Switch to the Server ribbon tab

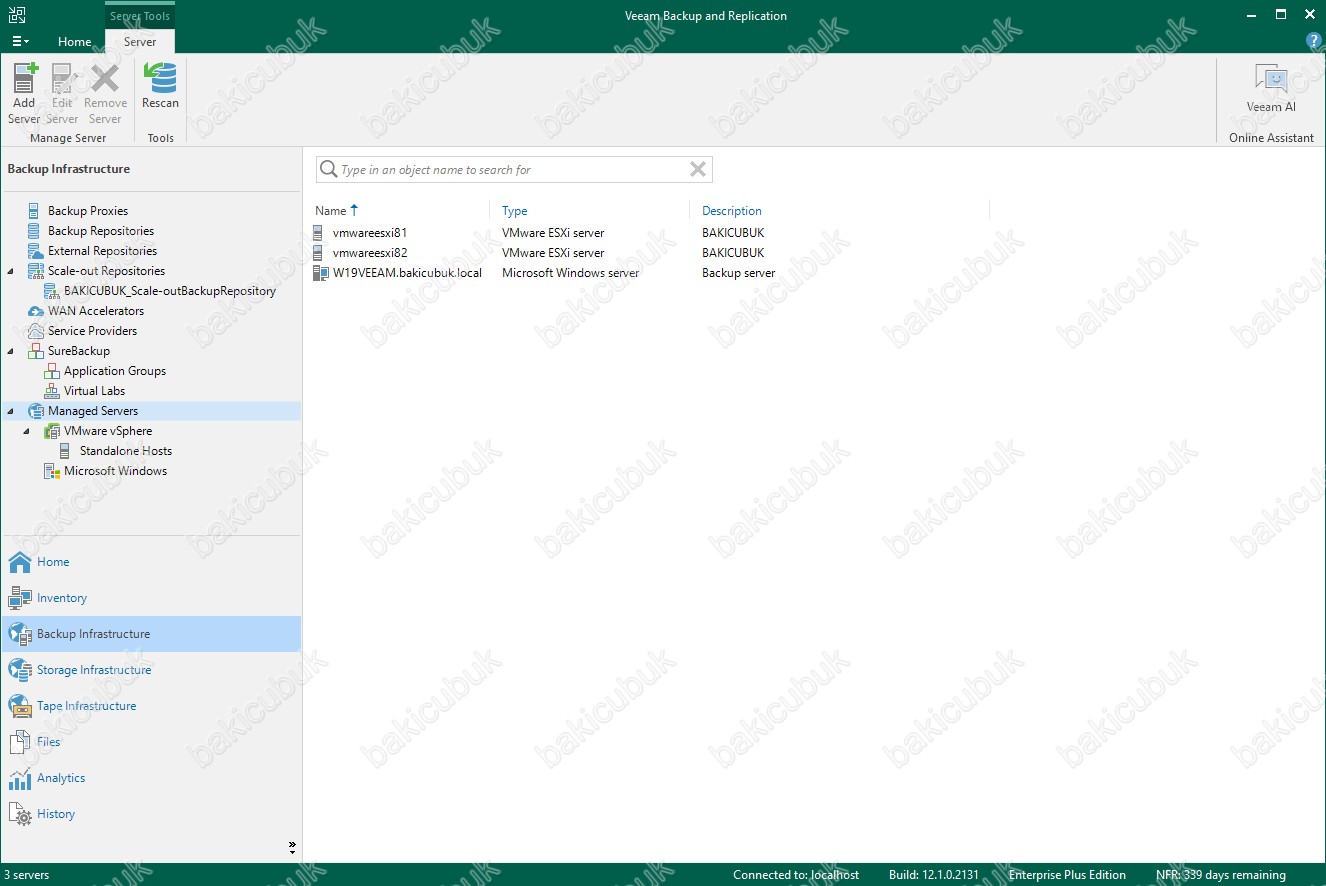(140, 42)
